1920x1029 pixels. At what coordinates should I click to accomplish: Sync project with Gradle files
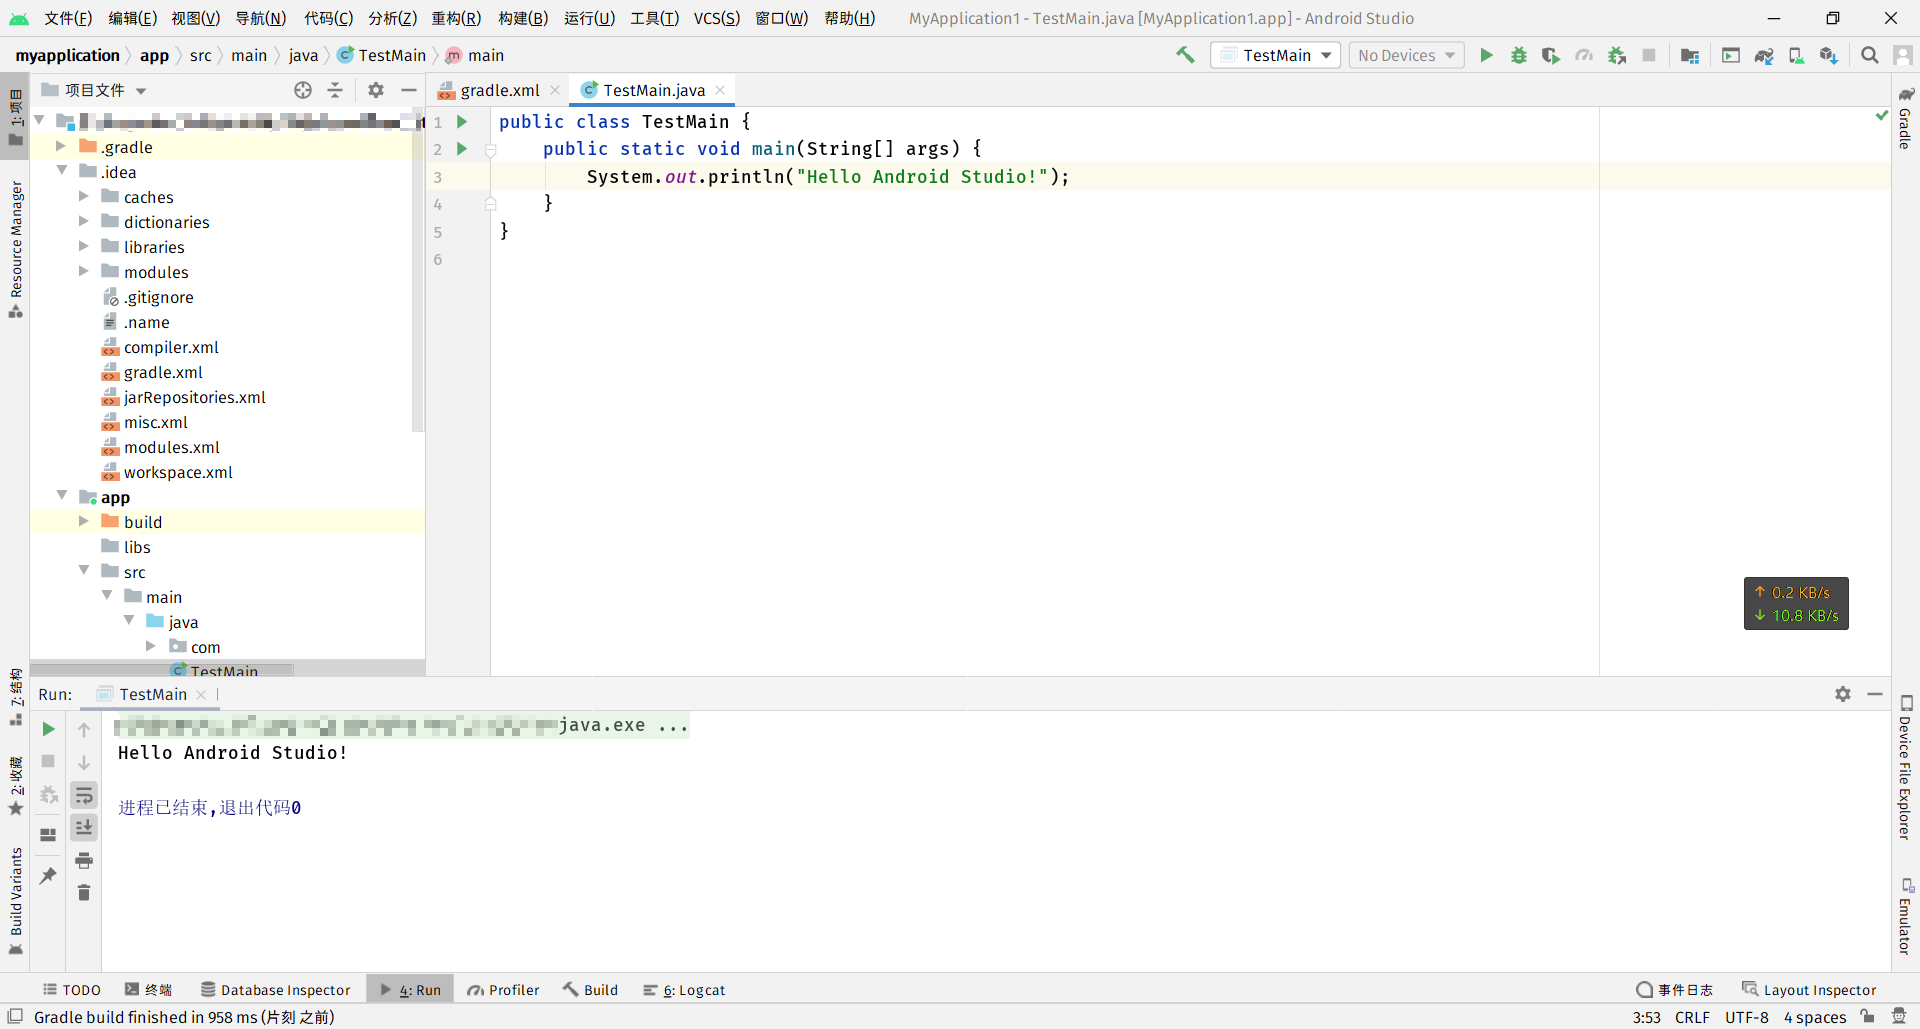(x=1764, y=55)
